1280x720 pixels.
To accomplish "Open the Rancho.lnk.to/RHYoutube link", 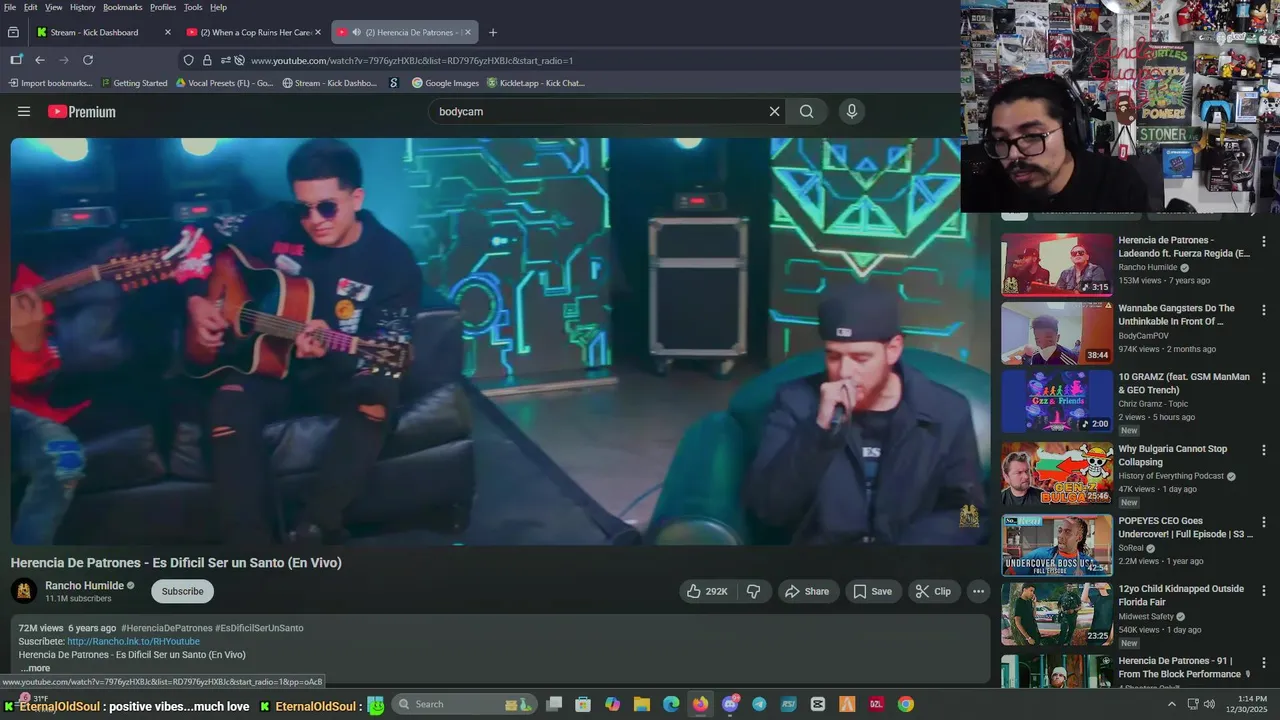I will (133, 641).
